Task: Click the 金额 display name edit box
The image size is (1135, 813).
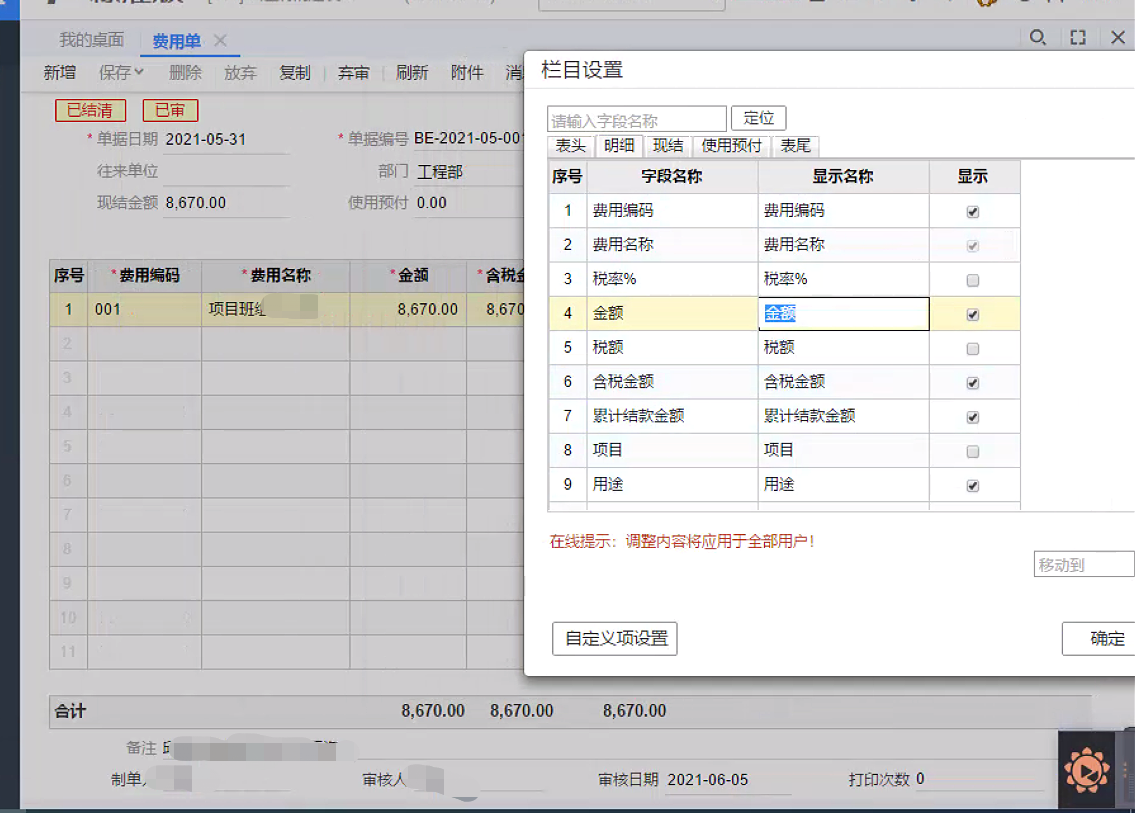Action: (844, 313)
